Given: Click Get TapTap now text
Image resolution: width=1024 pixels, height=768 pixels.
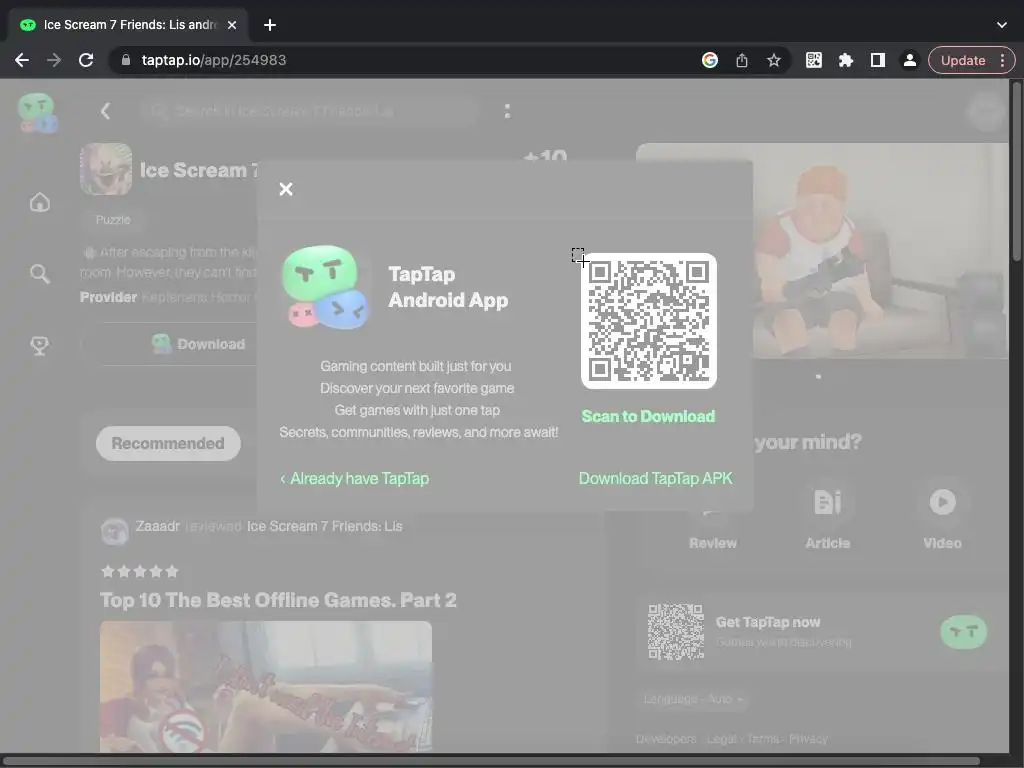Looking at the screenshot, I should pyautogui.click(x=768, y=622).
